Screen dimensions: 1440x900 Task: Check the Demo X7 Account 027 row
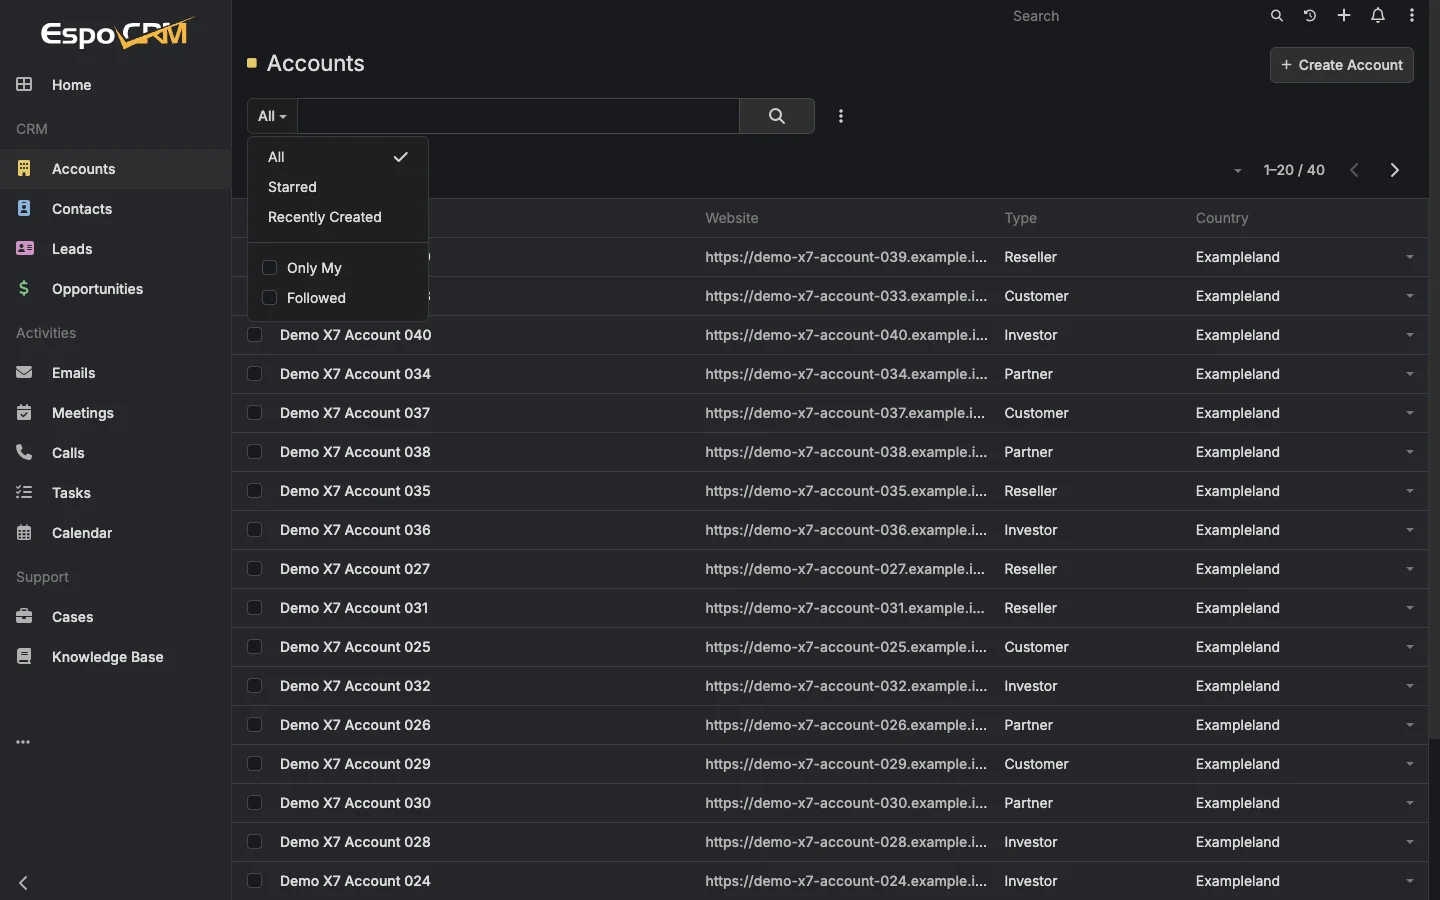(255, 569)
